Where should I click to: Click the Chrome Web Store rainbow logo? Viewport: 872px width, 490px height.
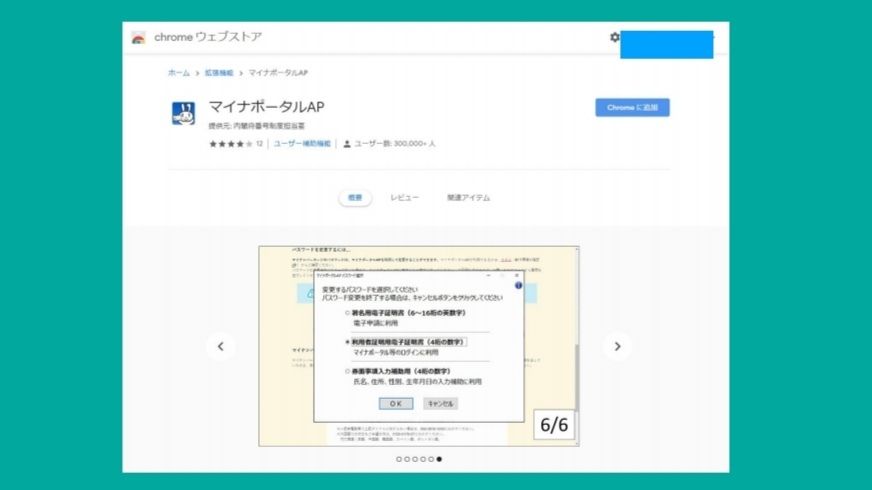138,38
